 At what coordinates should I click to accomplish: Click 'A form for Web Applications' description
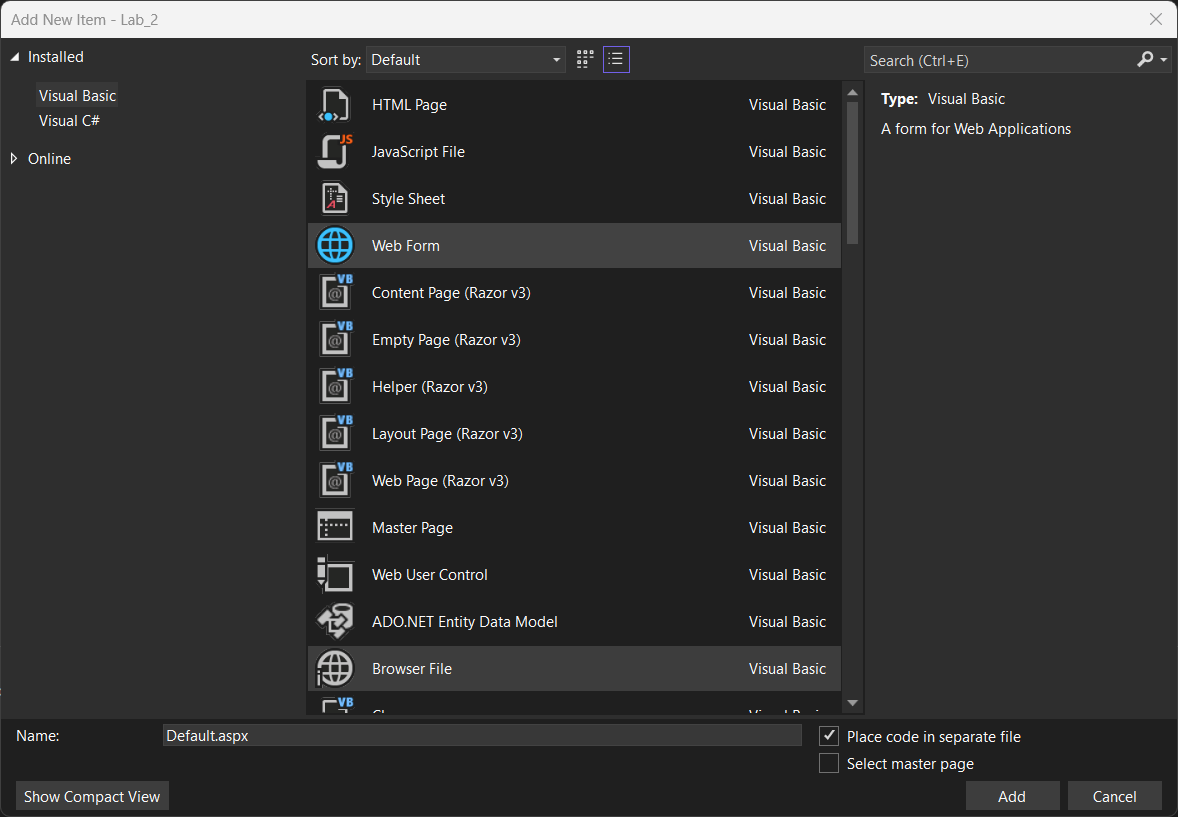pos(976,129)
